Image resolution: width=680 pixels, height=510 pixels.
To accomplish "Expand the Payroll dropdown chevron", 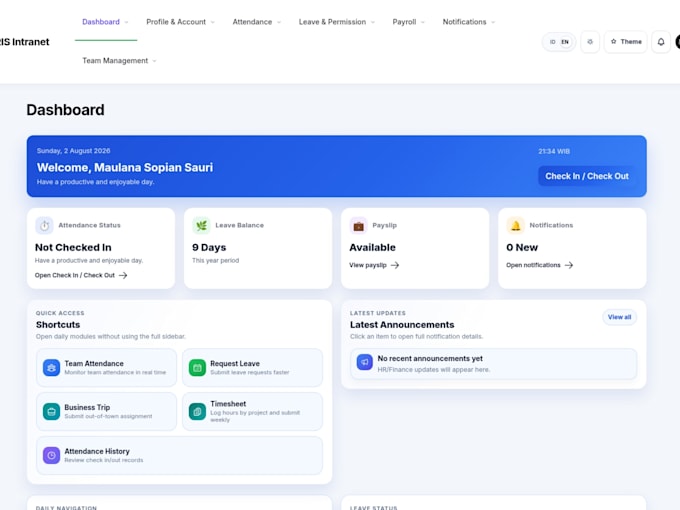I will coord(423,22).
